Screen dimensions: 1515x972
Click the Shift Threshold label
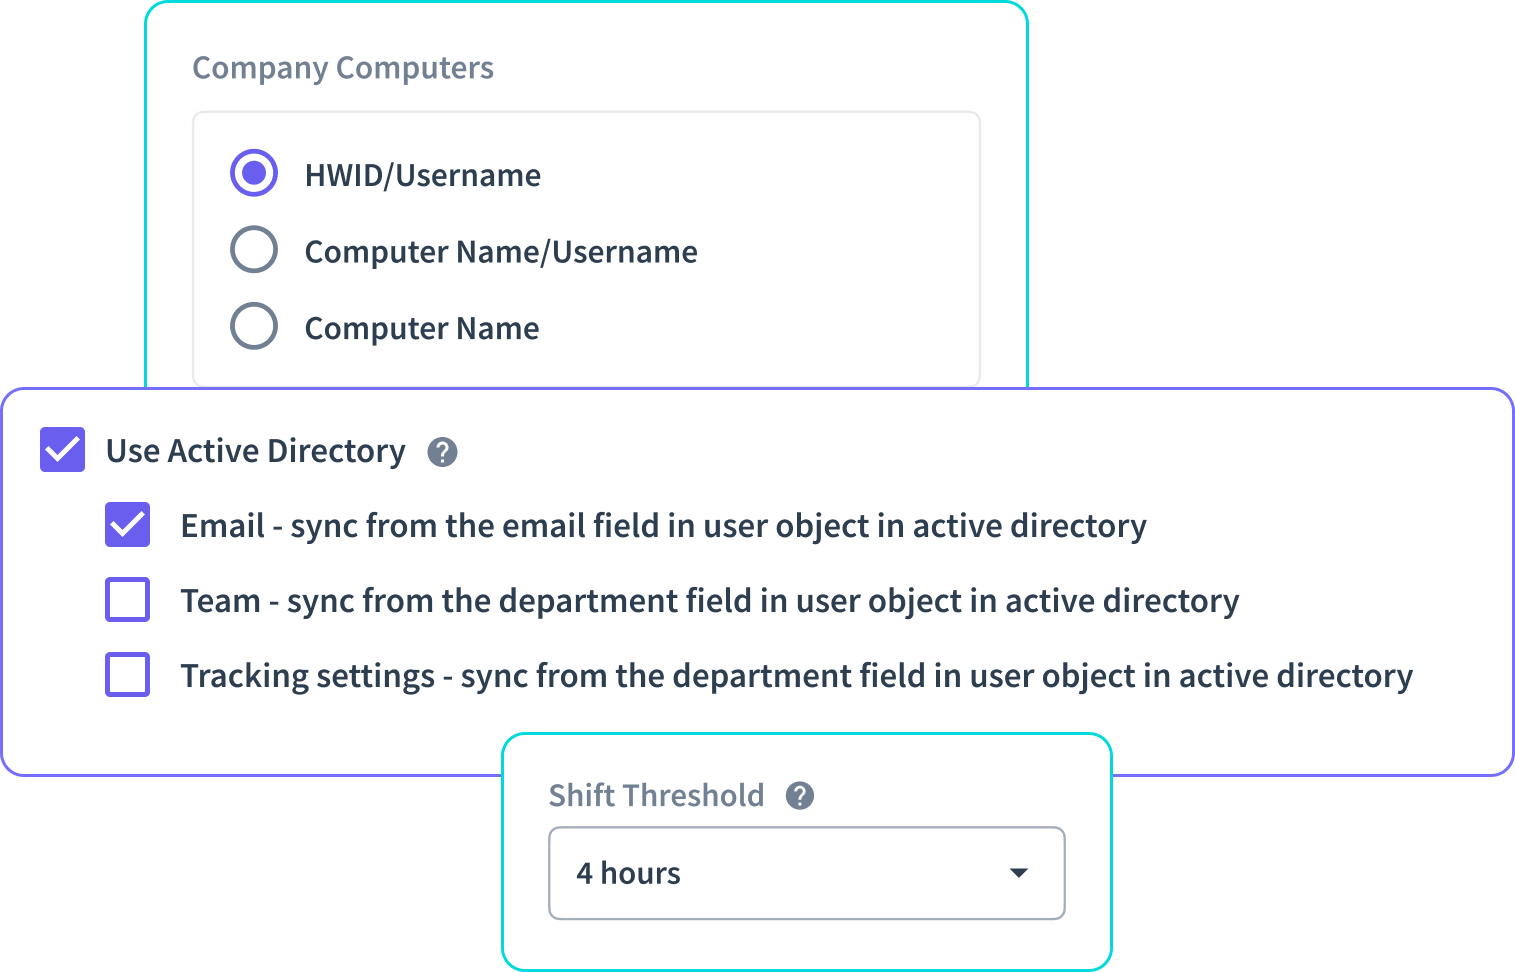tap(656, 795)
